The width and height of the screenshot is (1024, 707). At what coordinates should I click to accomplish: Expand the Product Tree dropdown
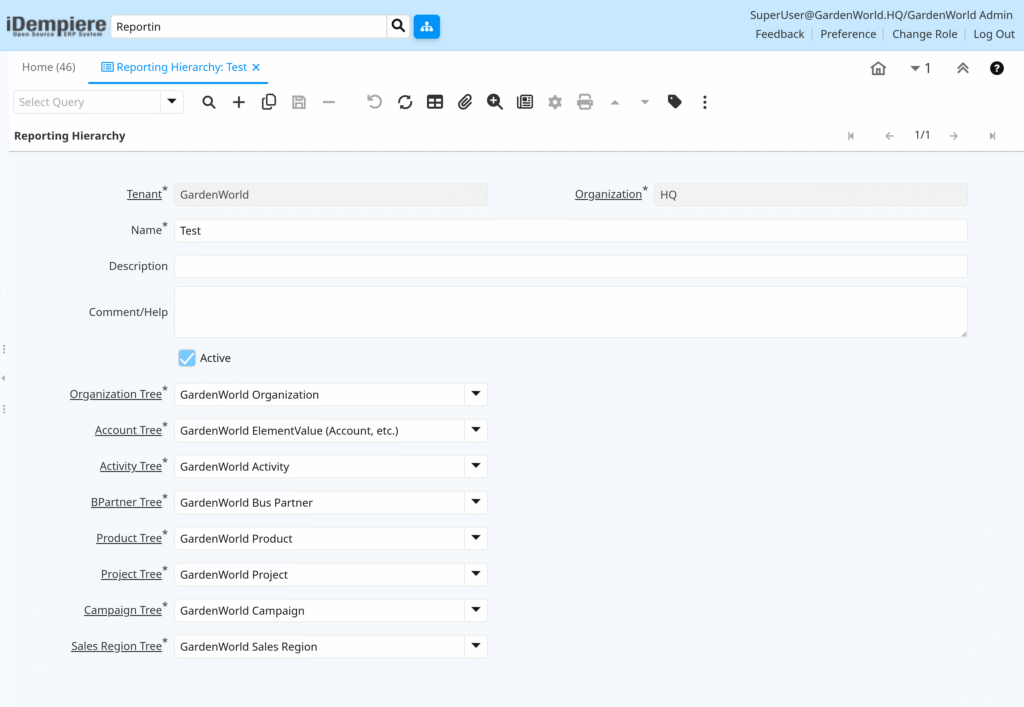pyautogui.click(x=476, y=538)
